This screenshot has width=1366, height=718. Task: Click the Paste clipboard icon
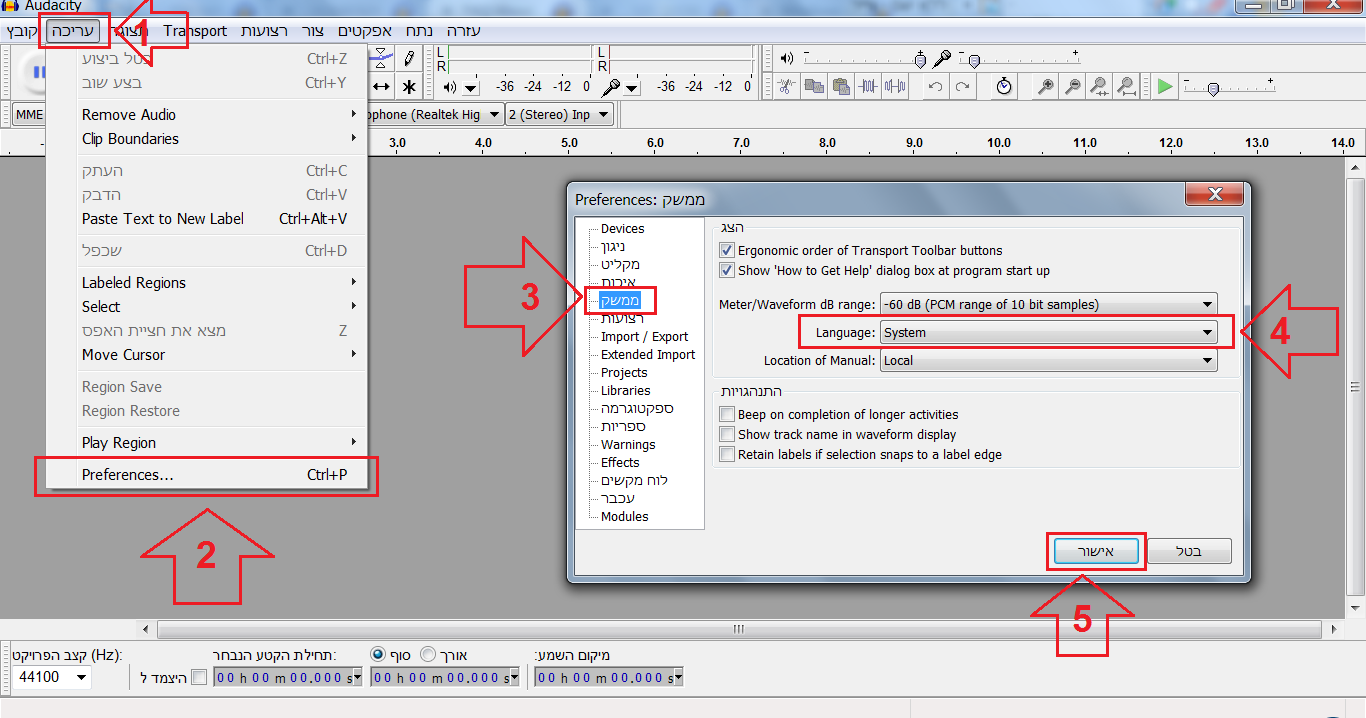pos(841,87)
